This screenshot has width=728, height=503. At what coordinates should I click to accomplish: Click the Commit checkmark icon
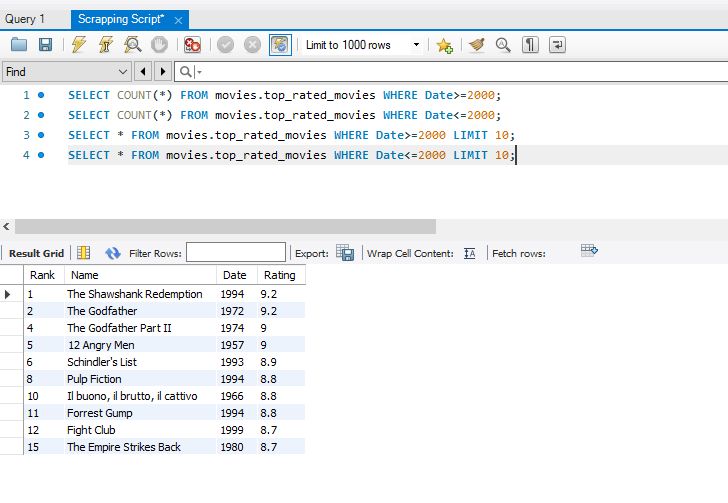pos(226,45)
